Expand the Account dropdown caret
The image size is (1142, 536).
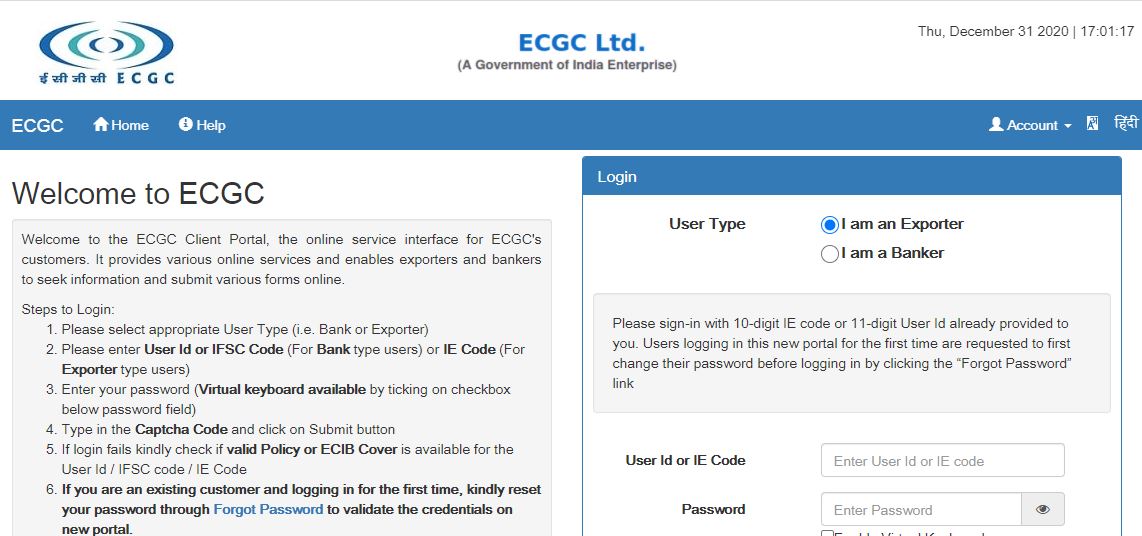1068,126
